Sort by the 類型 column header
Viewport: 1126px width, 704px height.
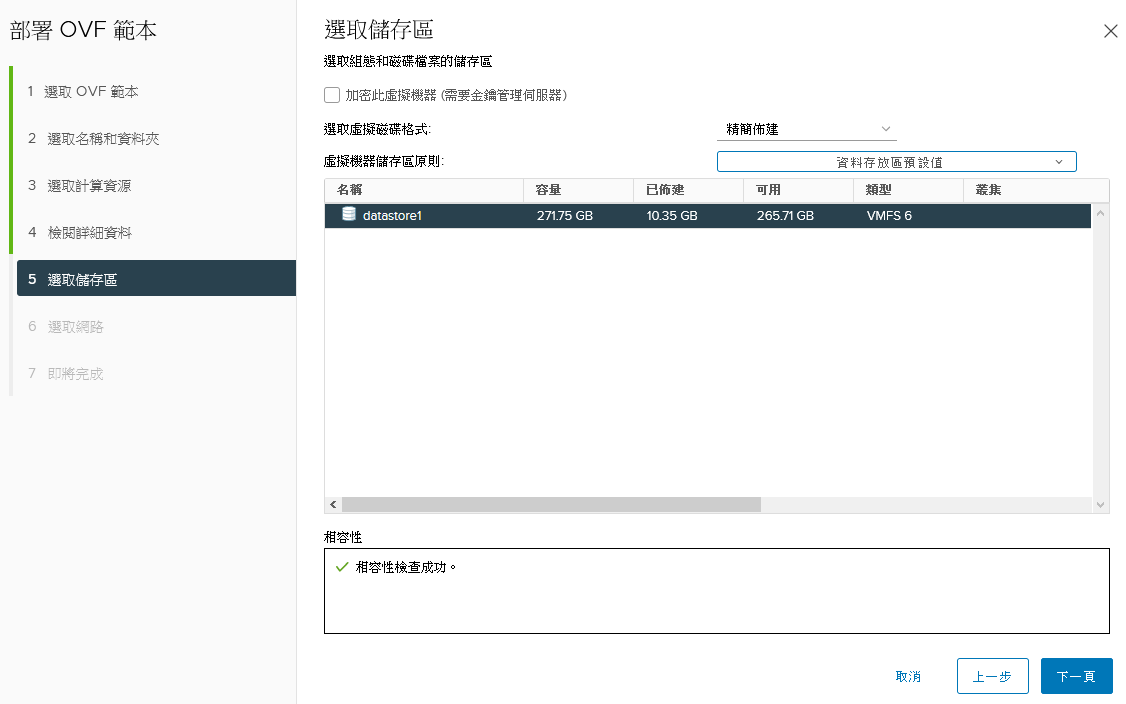(x=908, y=190)
